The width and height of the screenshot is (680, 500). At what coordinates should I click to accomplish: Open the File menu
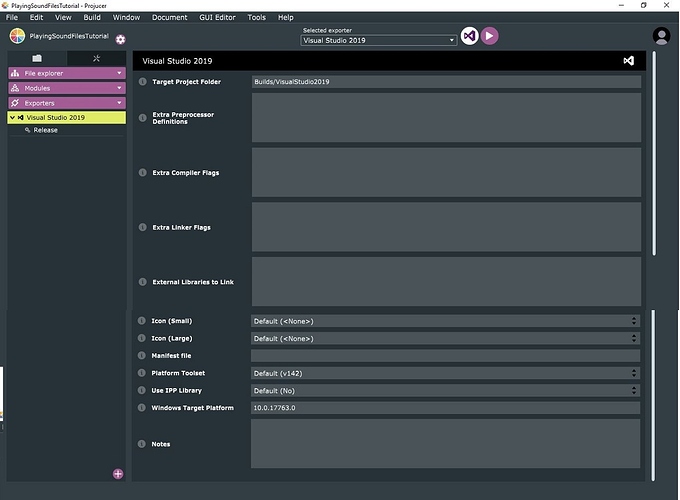(x=12, y=17)
